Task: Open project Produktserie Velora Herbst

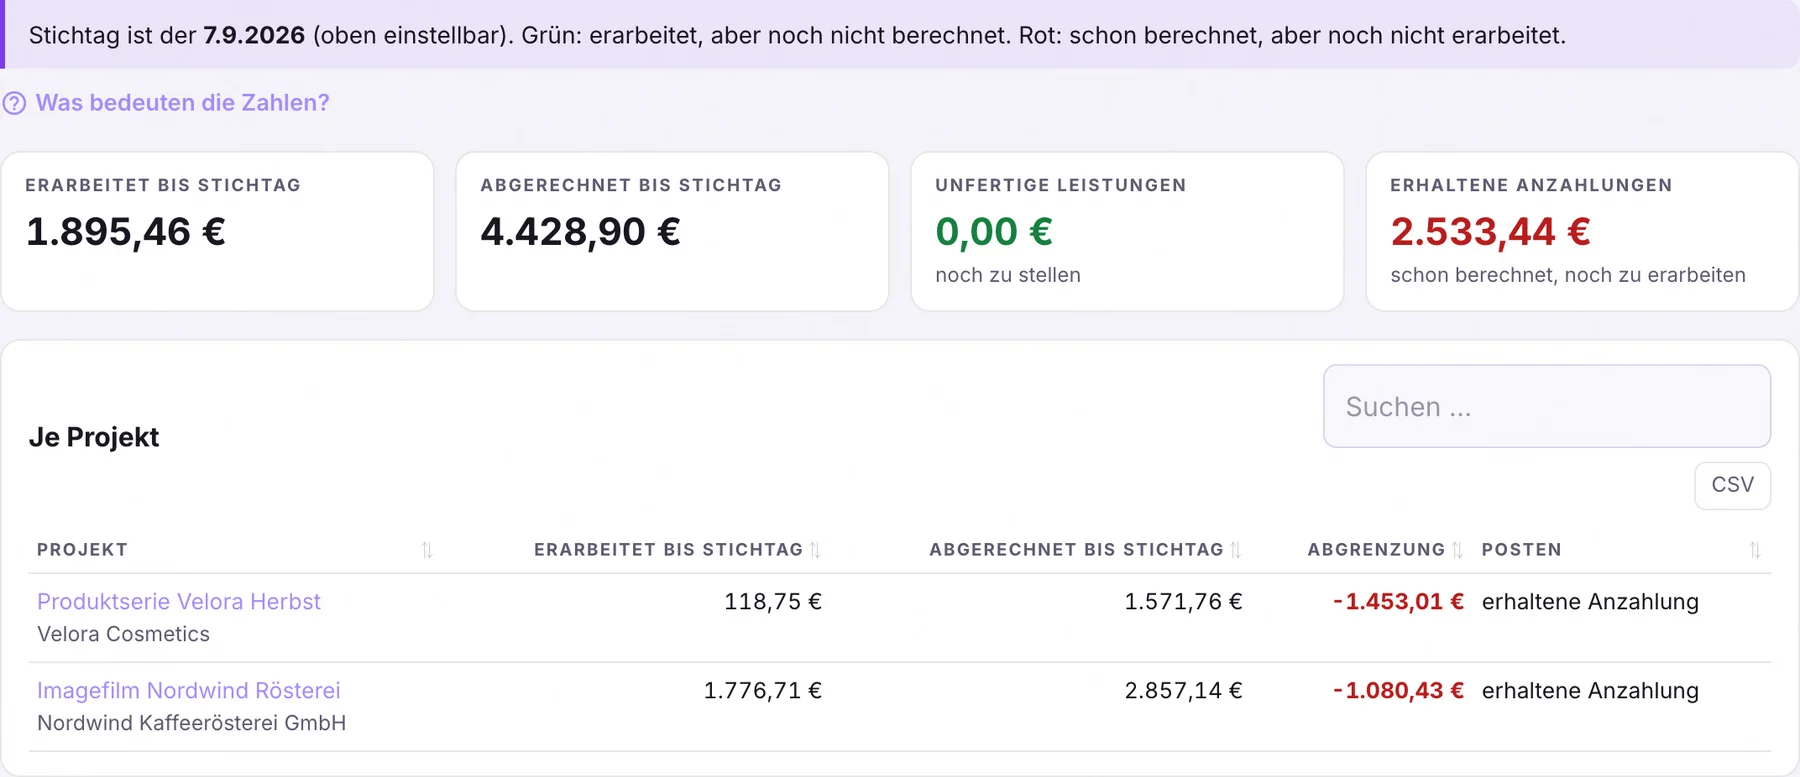Action: pyautogui.click(x=179, y=602)
